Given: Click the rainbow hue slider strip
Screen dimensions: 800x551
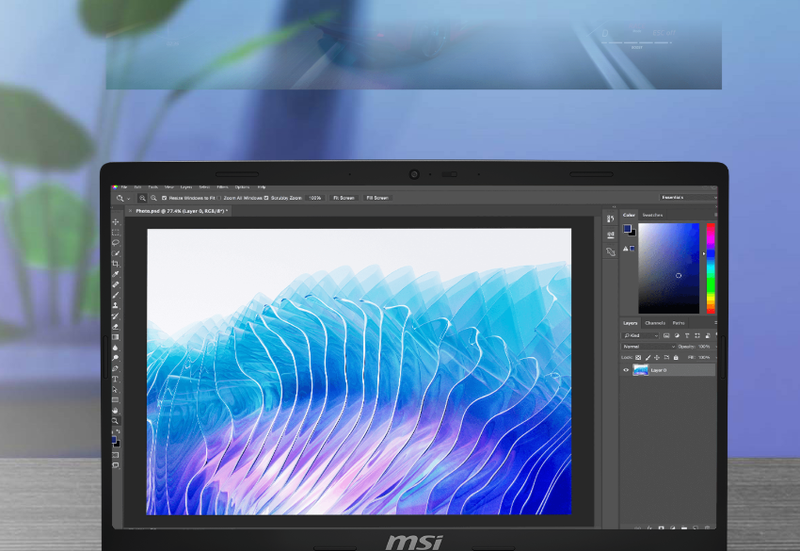Looking at the screenshot, I should tap(711, 267).
